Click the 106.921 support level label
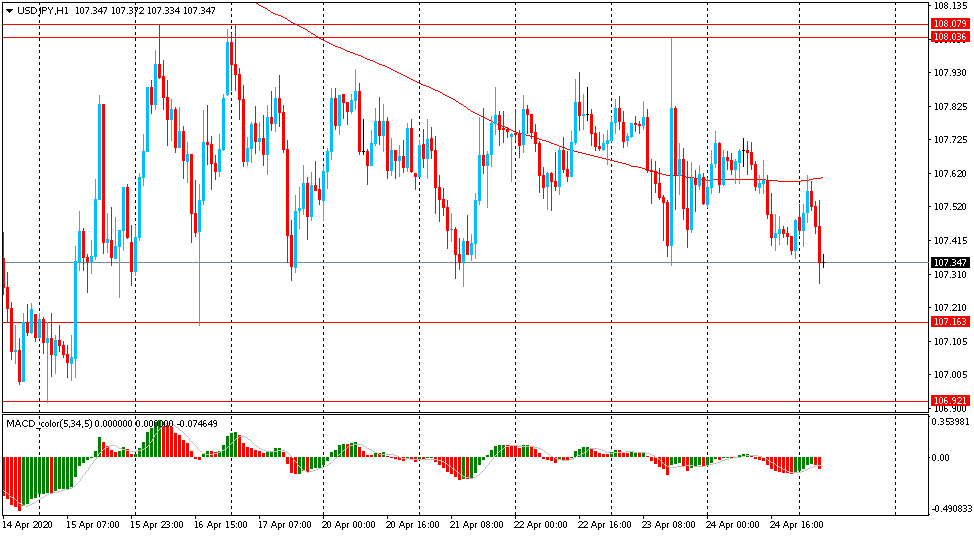 coord(950,401)
